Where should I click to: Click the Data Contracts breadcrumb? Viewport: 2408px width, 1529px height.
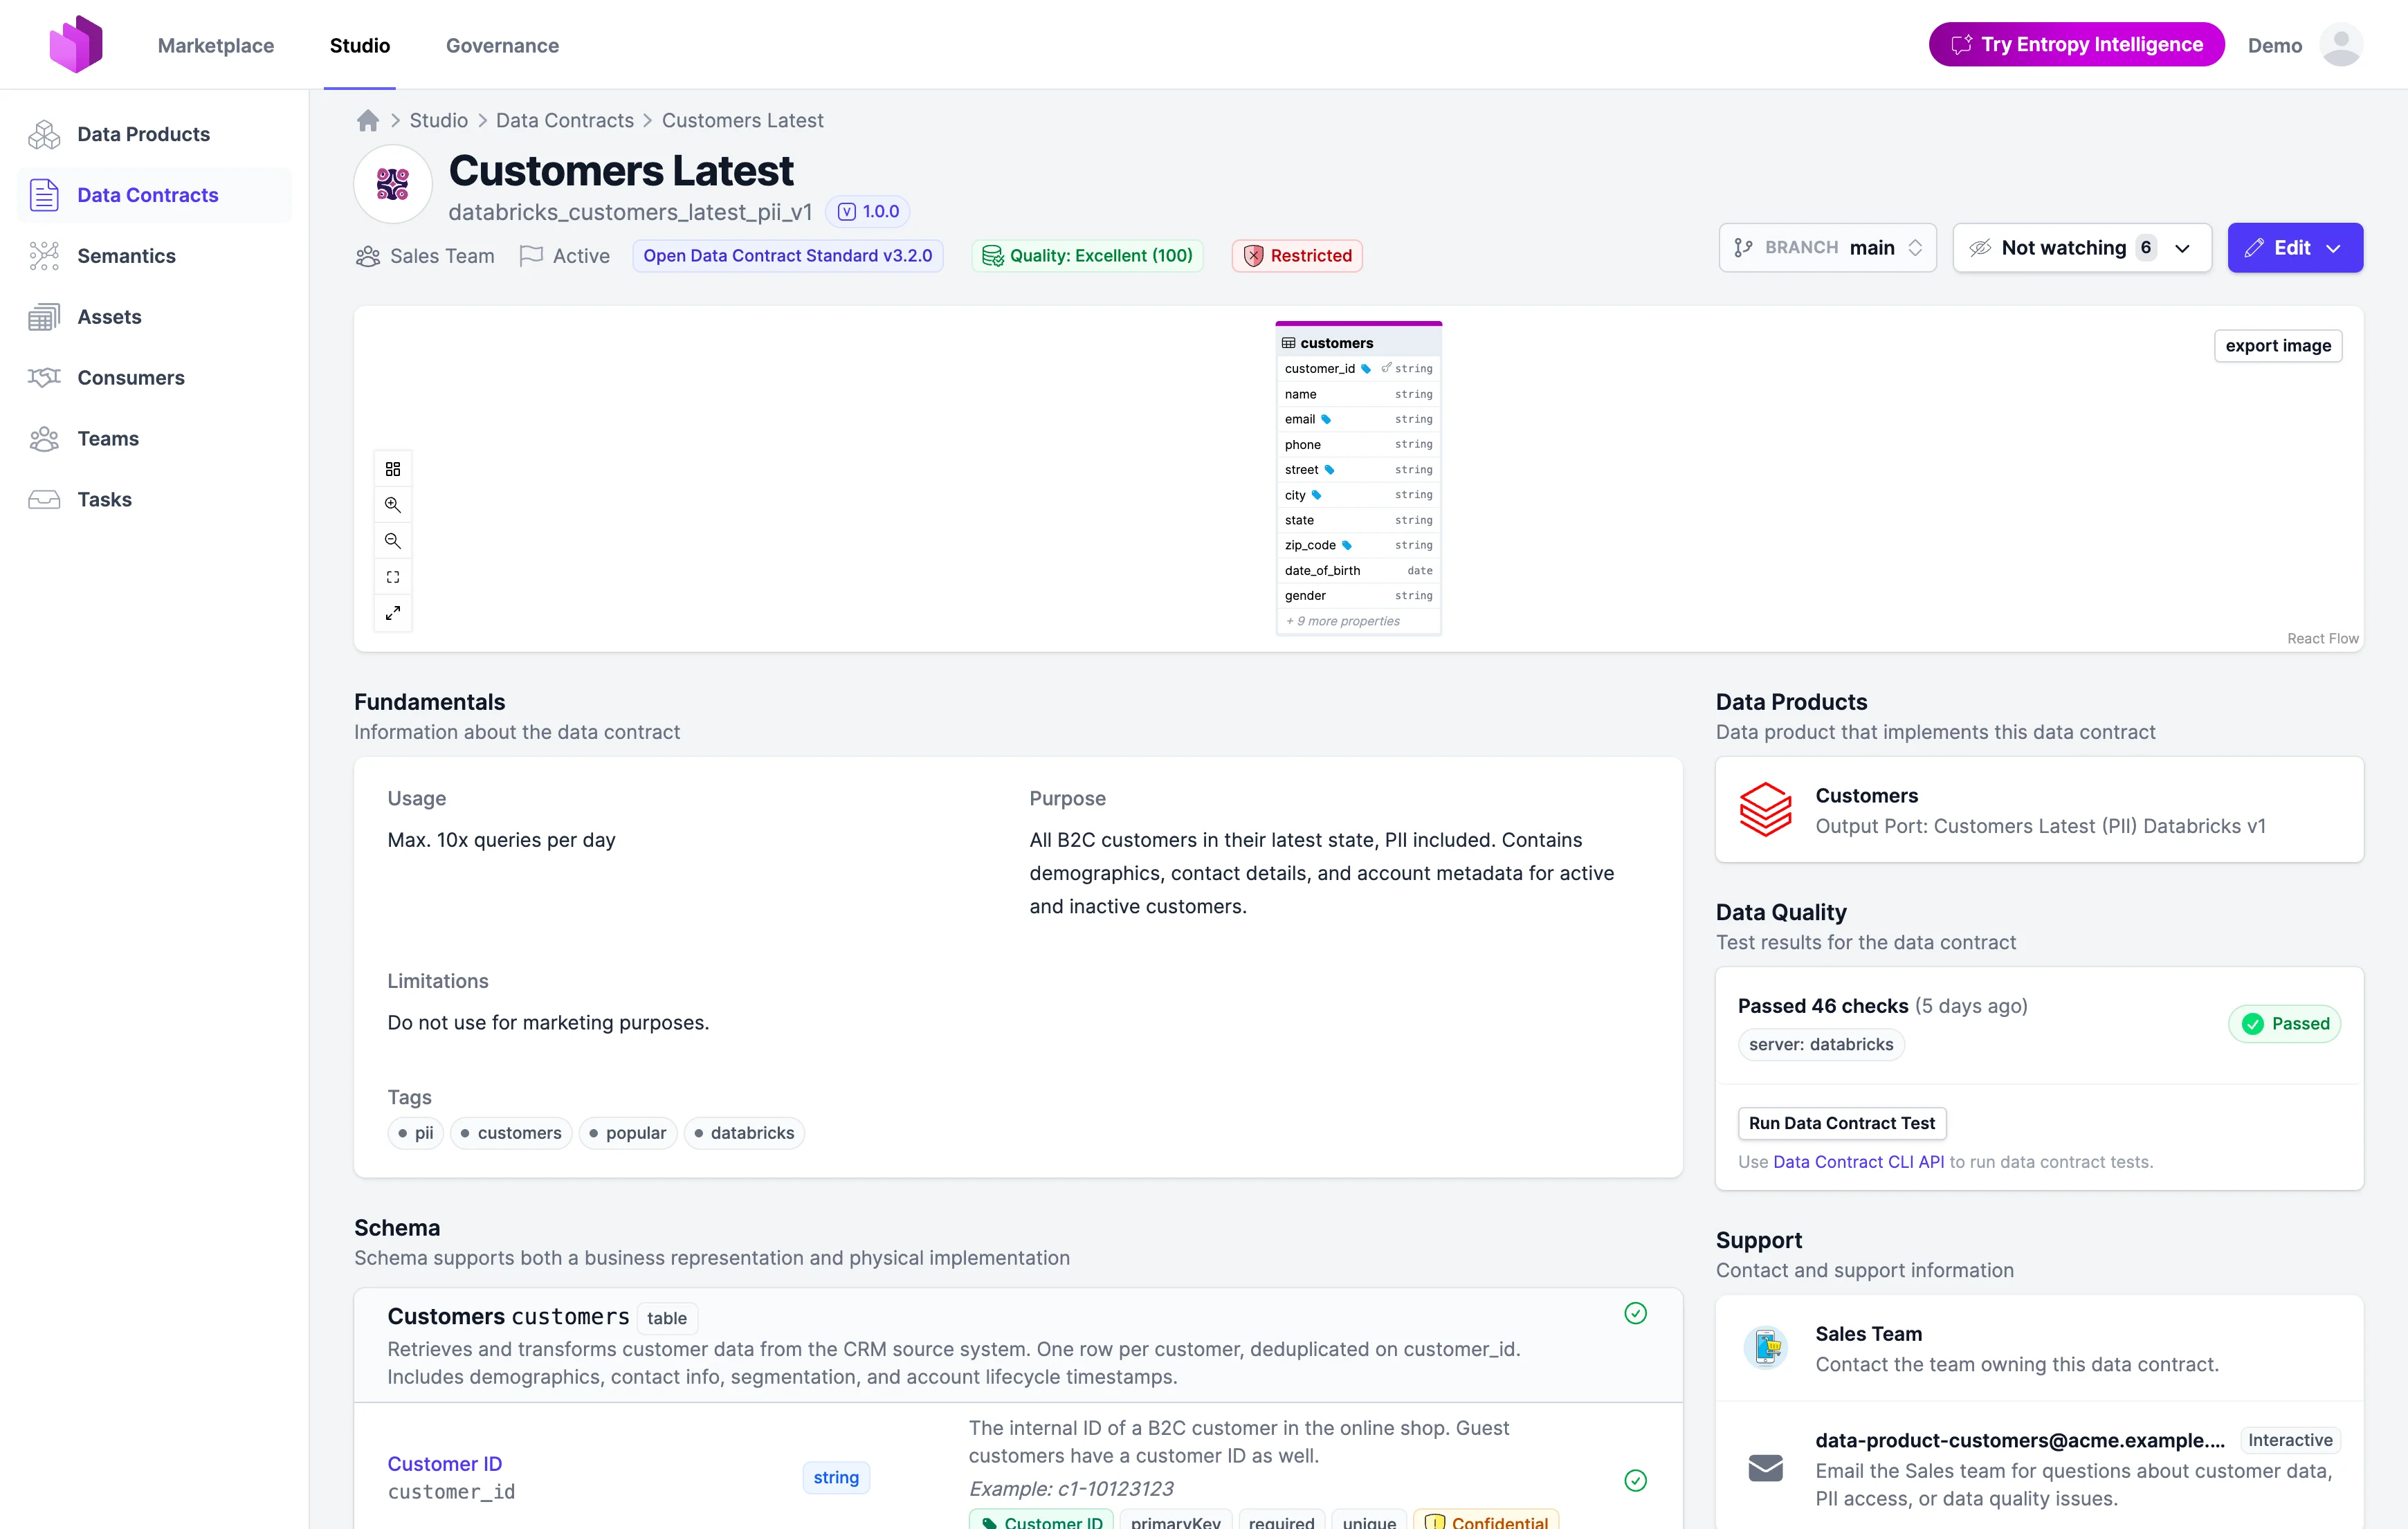point(565,121)
